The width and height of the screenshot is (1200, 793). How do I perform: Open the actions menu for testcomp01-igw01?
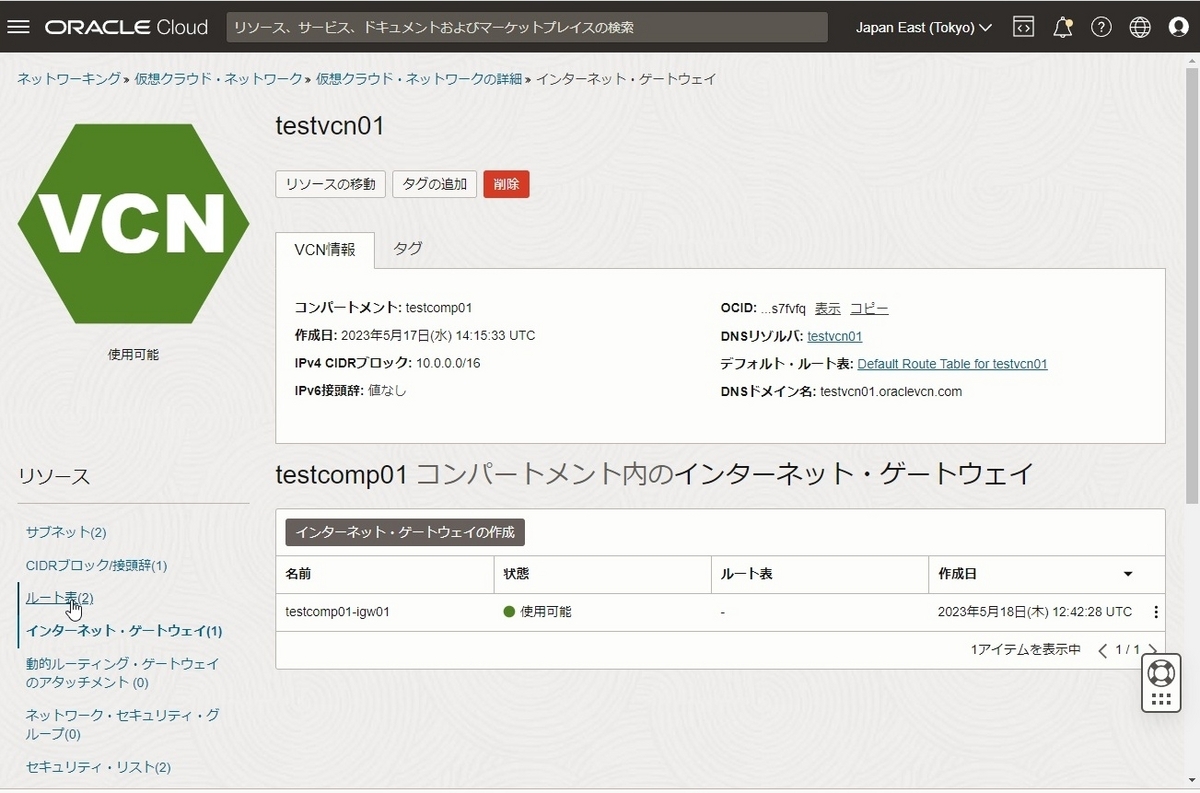[x=1156, y=611]
